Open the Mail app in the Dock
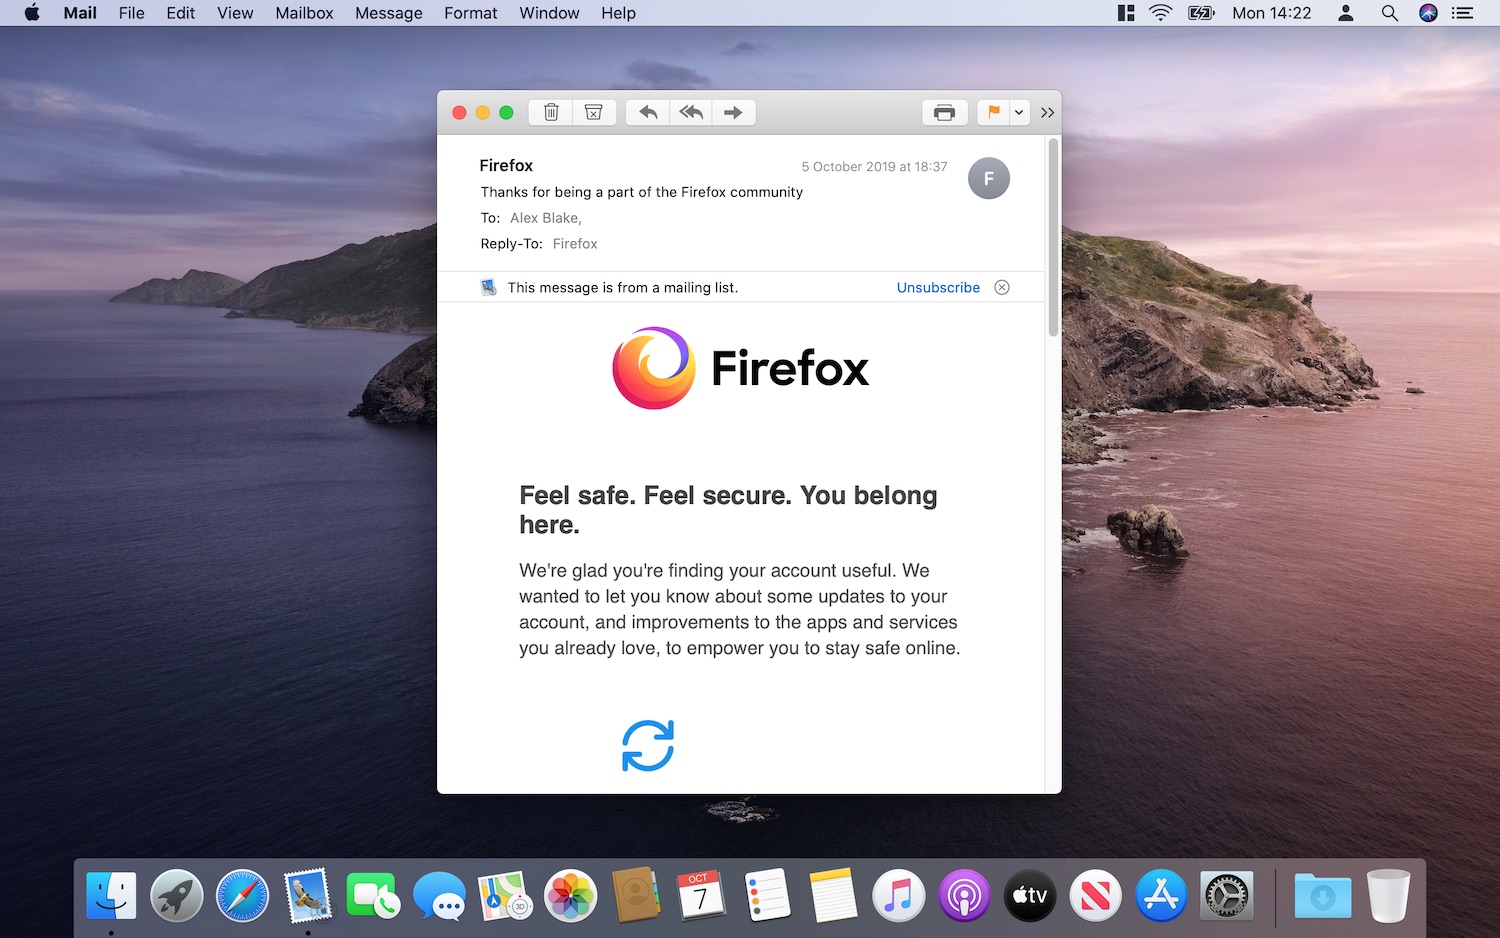The image size is (1500, 938). pos(307,895)
